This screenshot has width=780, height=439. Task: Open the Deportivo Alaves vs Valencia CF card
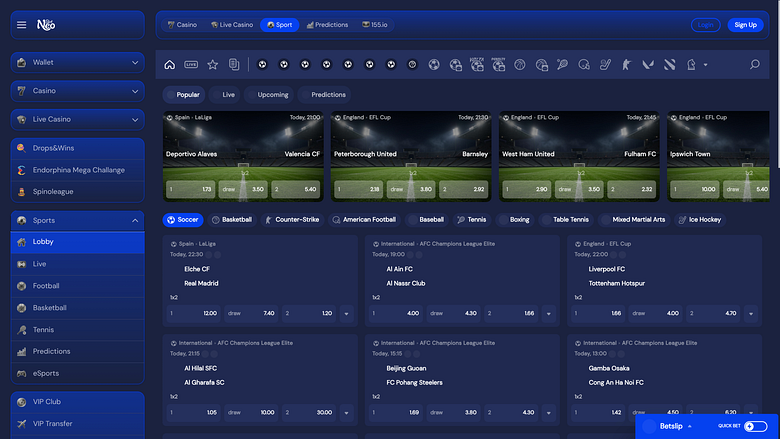243,156
